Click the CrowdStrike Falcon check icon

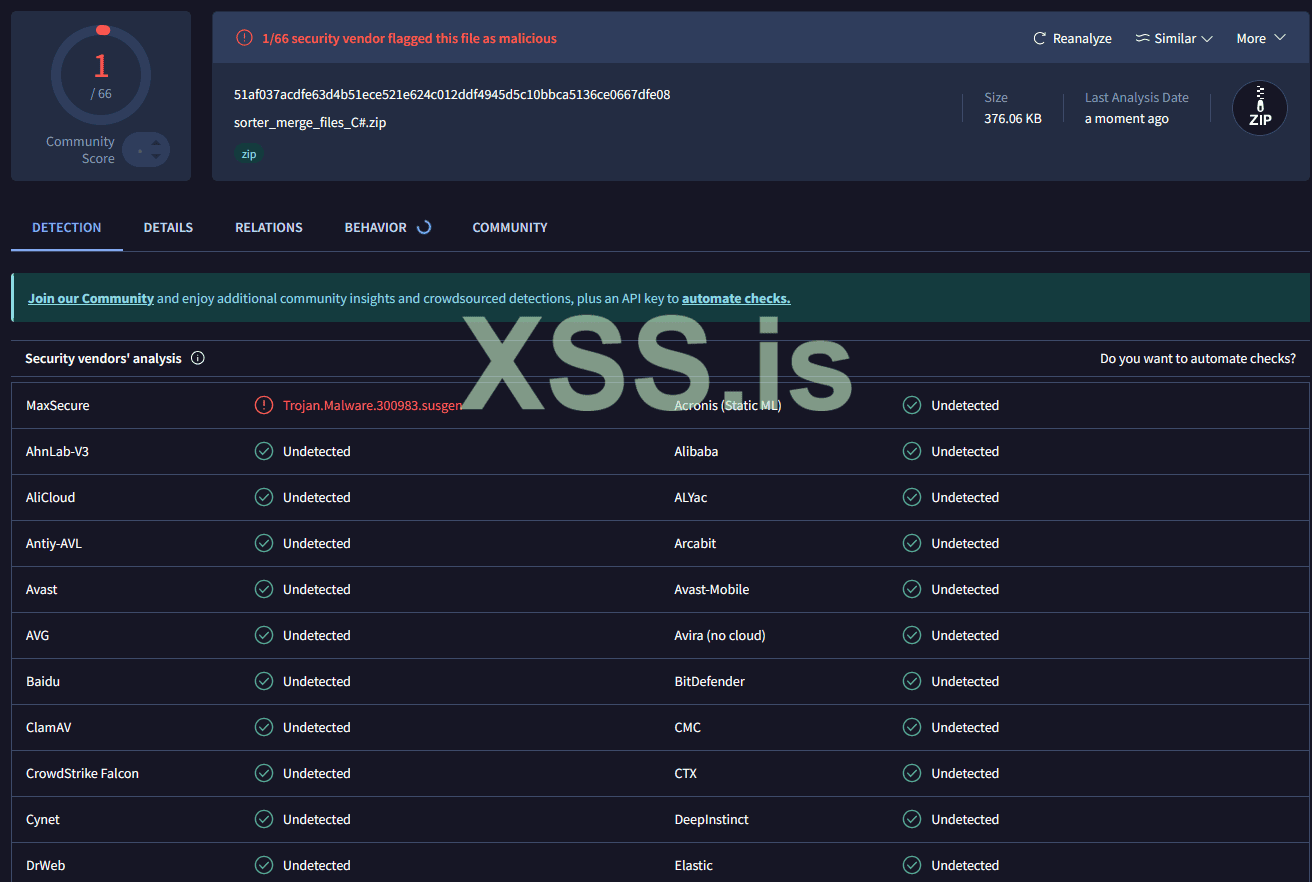click(264, 773)
